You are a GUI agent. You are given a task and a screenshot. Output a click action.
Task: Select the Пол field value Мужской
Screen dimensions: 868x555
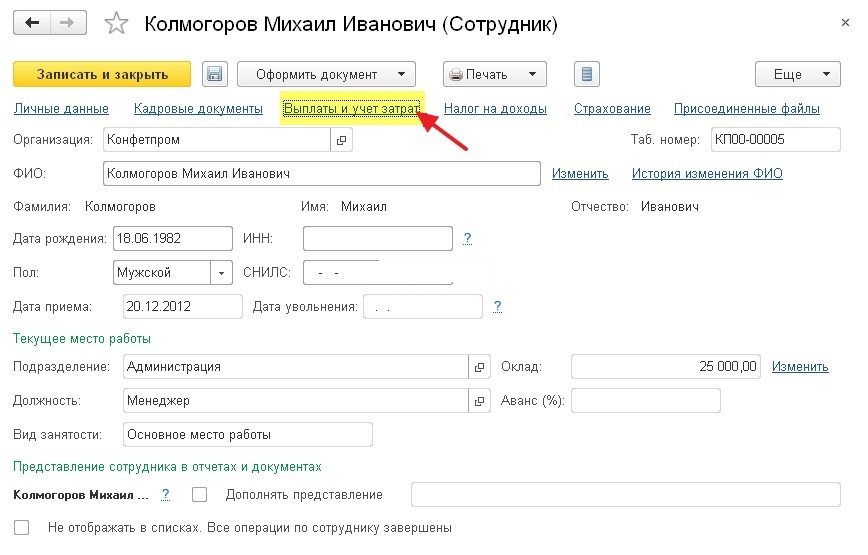tap(162, 273)
